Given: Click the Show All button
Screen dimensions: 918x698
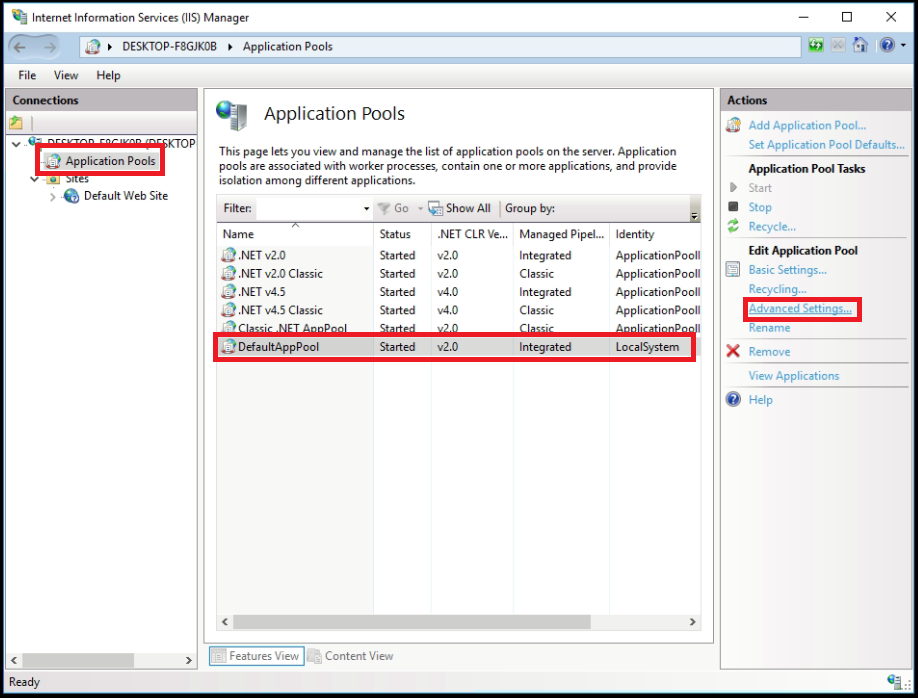Looking at the screenshot, I should tap(460, 208).
